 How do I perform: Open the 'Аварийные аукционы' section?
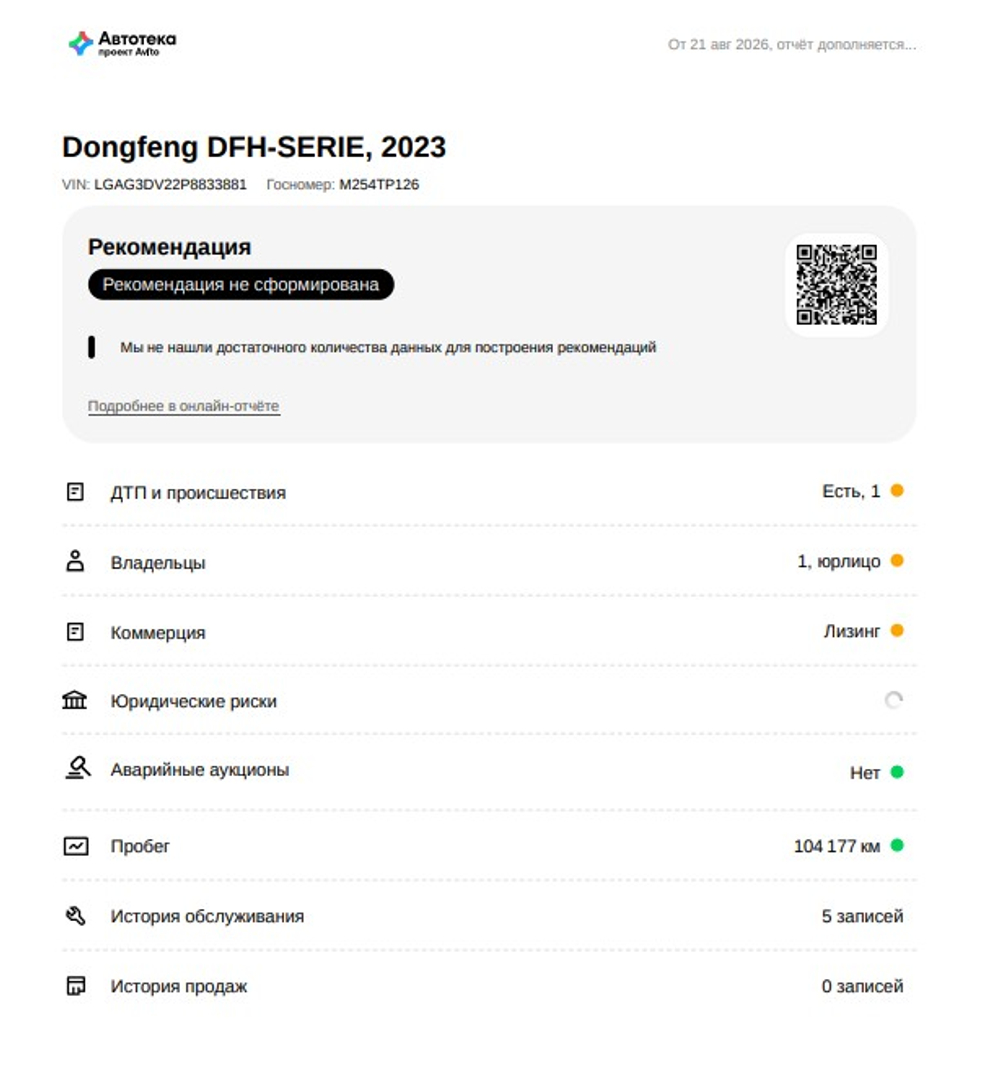tap(489, 771)
